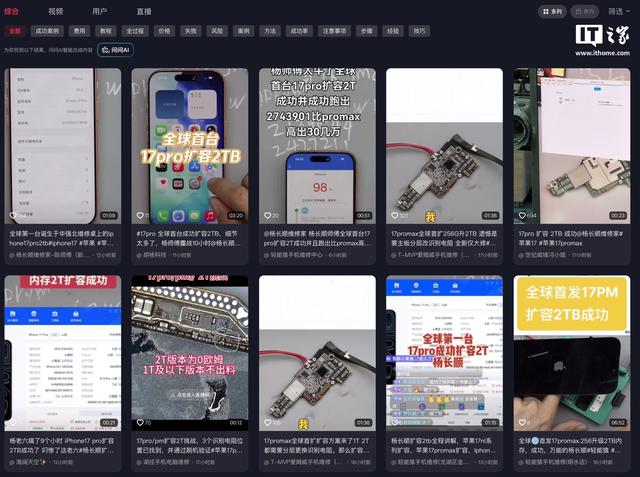Open title 杨长顺师傅全球首台17pro扩容2T成功

(x=317, y=238)
